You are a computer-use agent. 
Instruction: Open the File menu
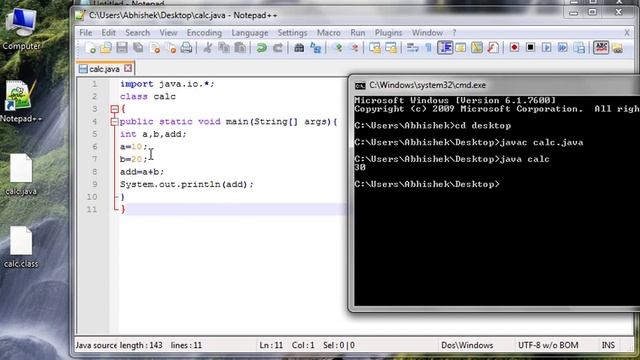point(86,33)
